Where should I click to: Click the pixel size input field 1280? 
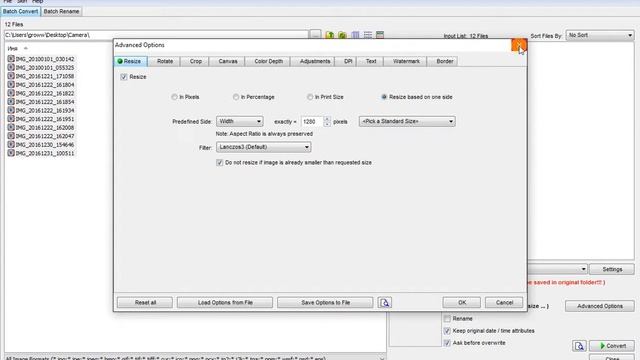(x=312, y=122)
